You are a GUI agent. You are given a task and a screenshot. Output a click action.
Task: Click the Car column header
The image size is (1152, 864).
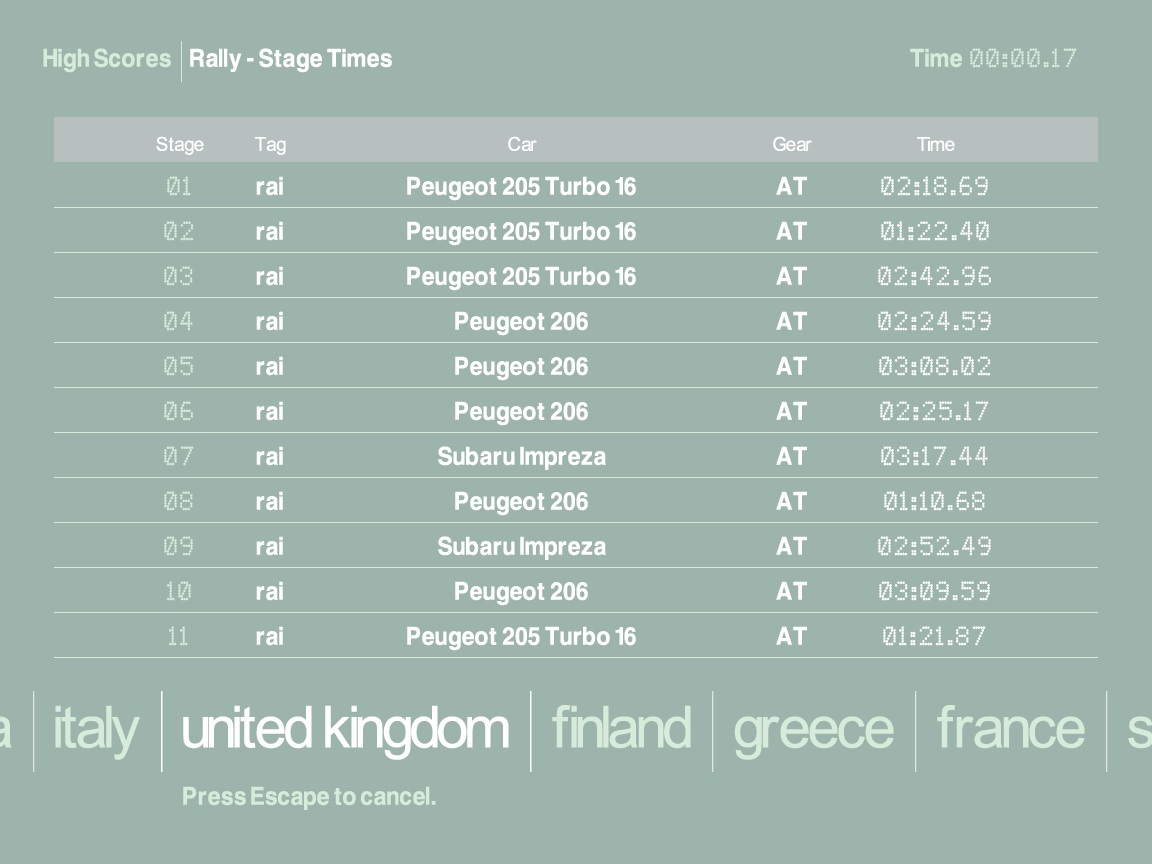(x=521, y=145)
